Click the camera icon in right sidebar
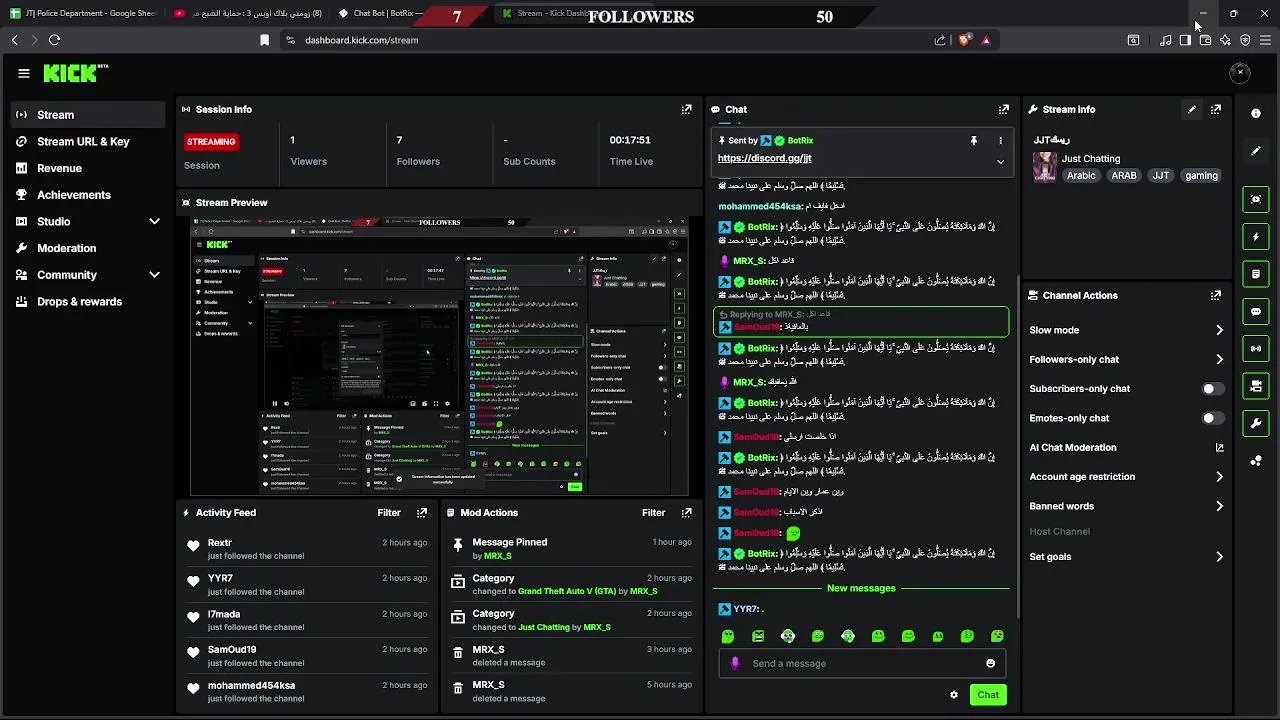Viewport: 1280px width, 720px height. (x=1256, y=386)
